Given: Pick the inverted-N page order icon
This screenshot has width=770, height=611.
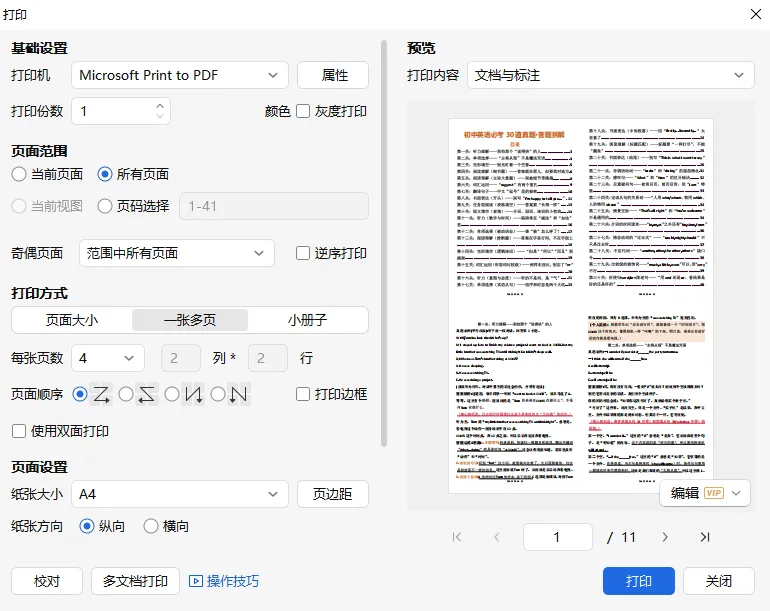Looking at the screenshot, I should [x=192, y=394].
